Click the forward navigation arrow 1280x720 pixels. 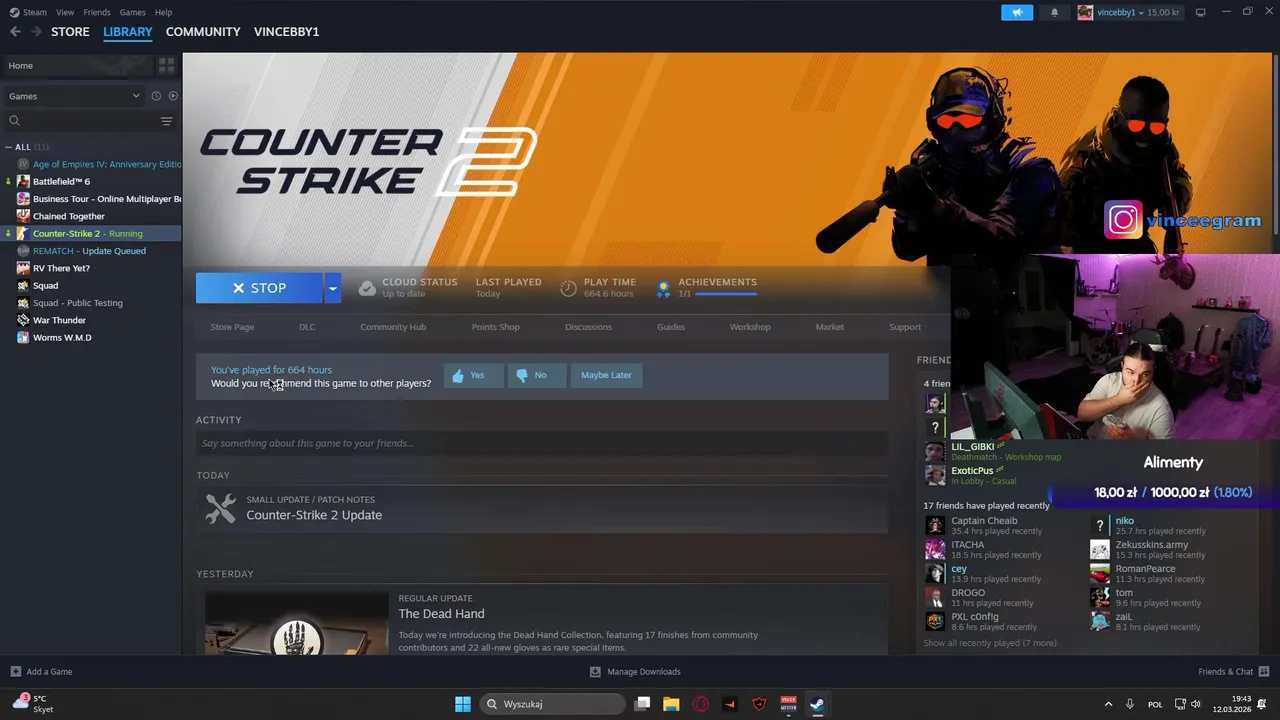37,32
